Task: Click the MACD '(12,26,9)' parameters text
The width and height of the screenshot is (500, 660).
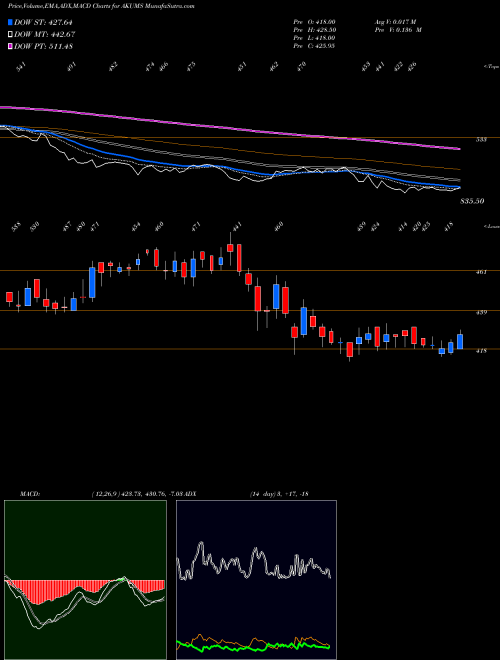Action: [x=104, y=493]
